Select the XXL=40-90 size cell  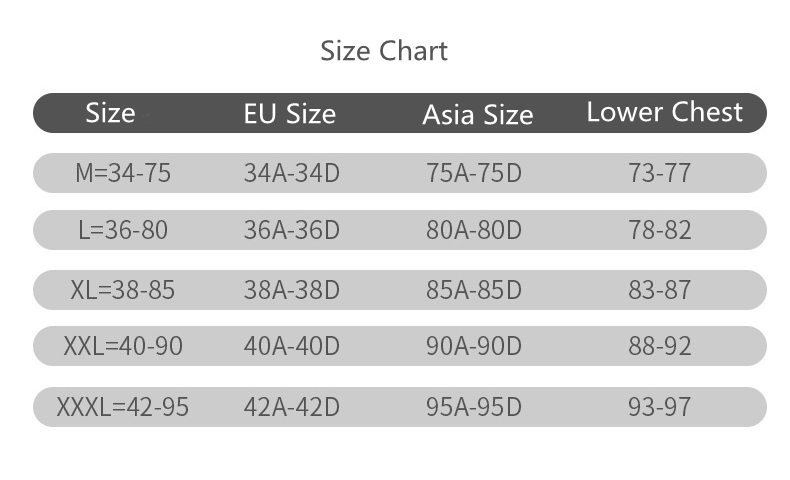pos(123,347)
